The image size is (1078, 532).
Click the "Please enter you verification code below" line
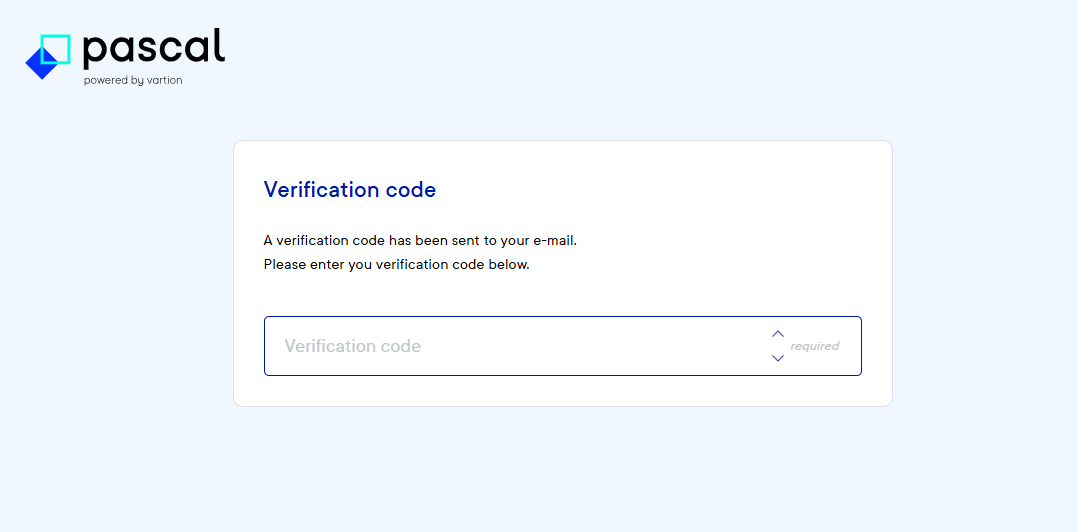tap(396, 264)
